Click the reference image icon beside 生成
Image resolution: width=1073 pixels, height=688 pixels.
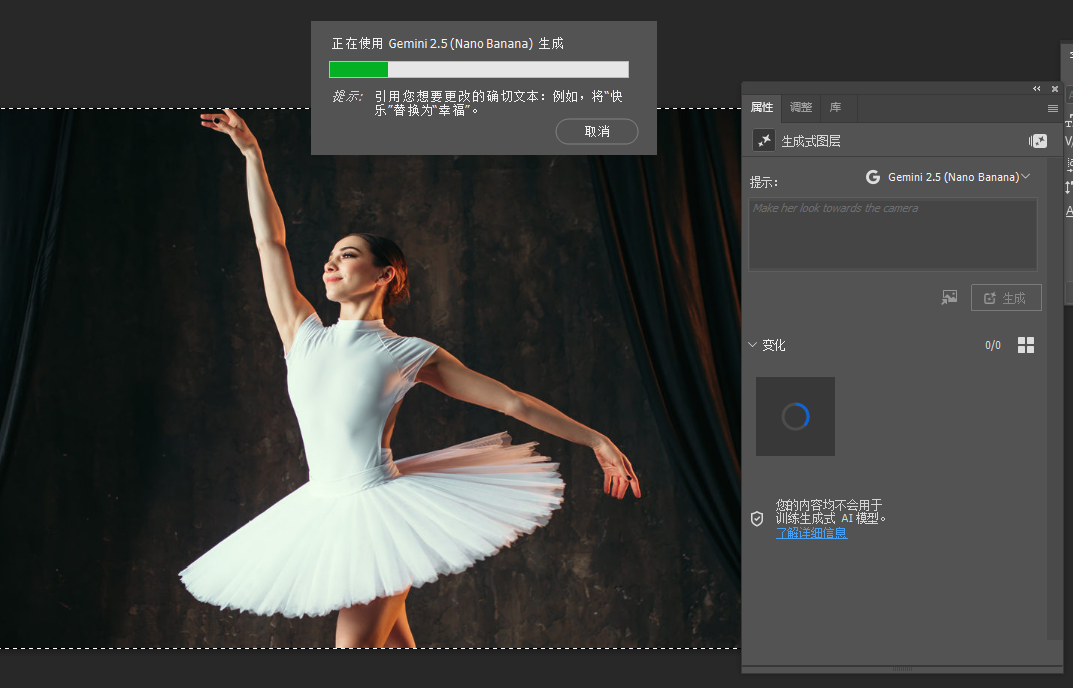pos(949,297)
